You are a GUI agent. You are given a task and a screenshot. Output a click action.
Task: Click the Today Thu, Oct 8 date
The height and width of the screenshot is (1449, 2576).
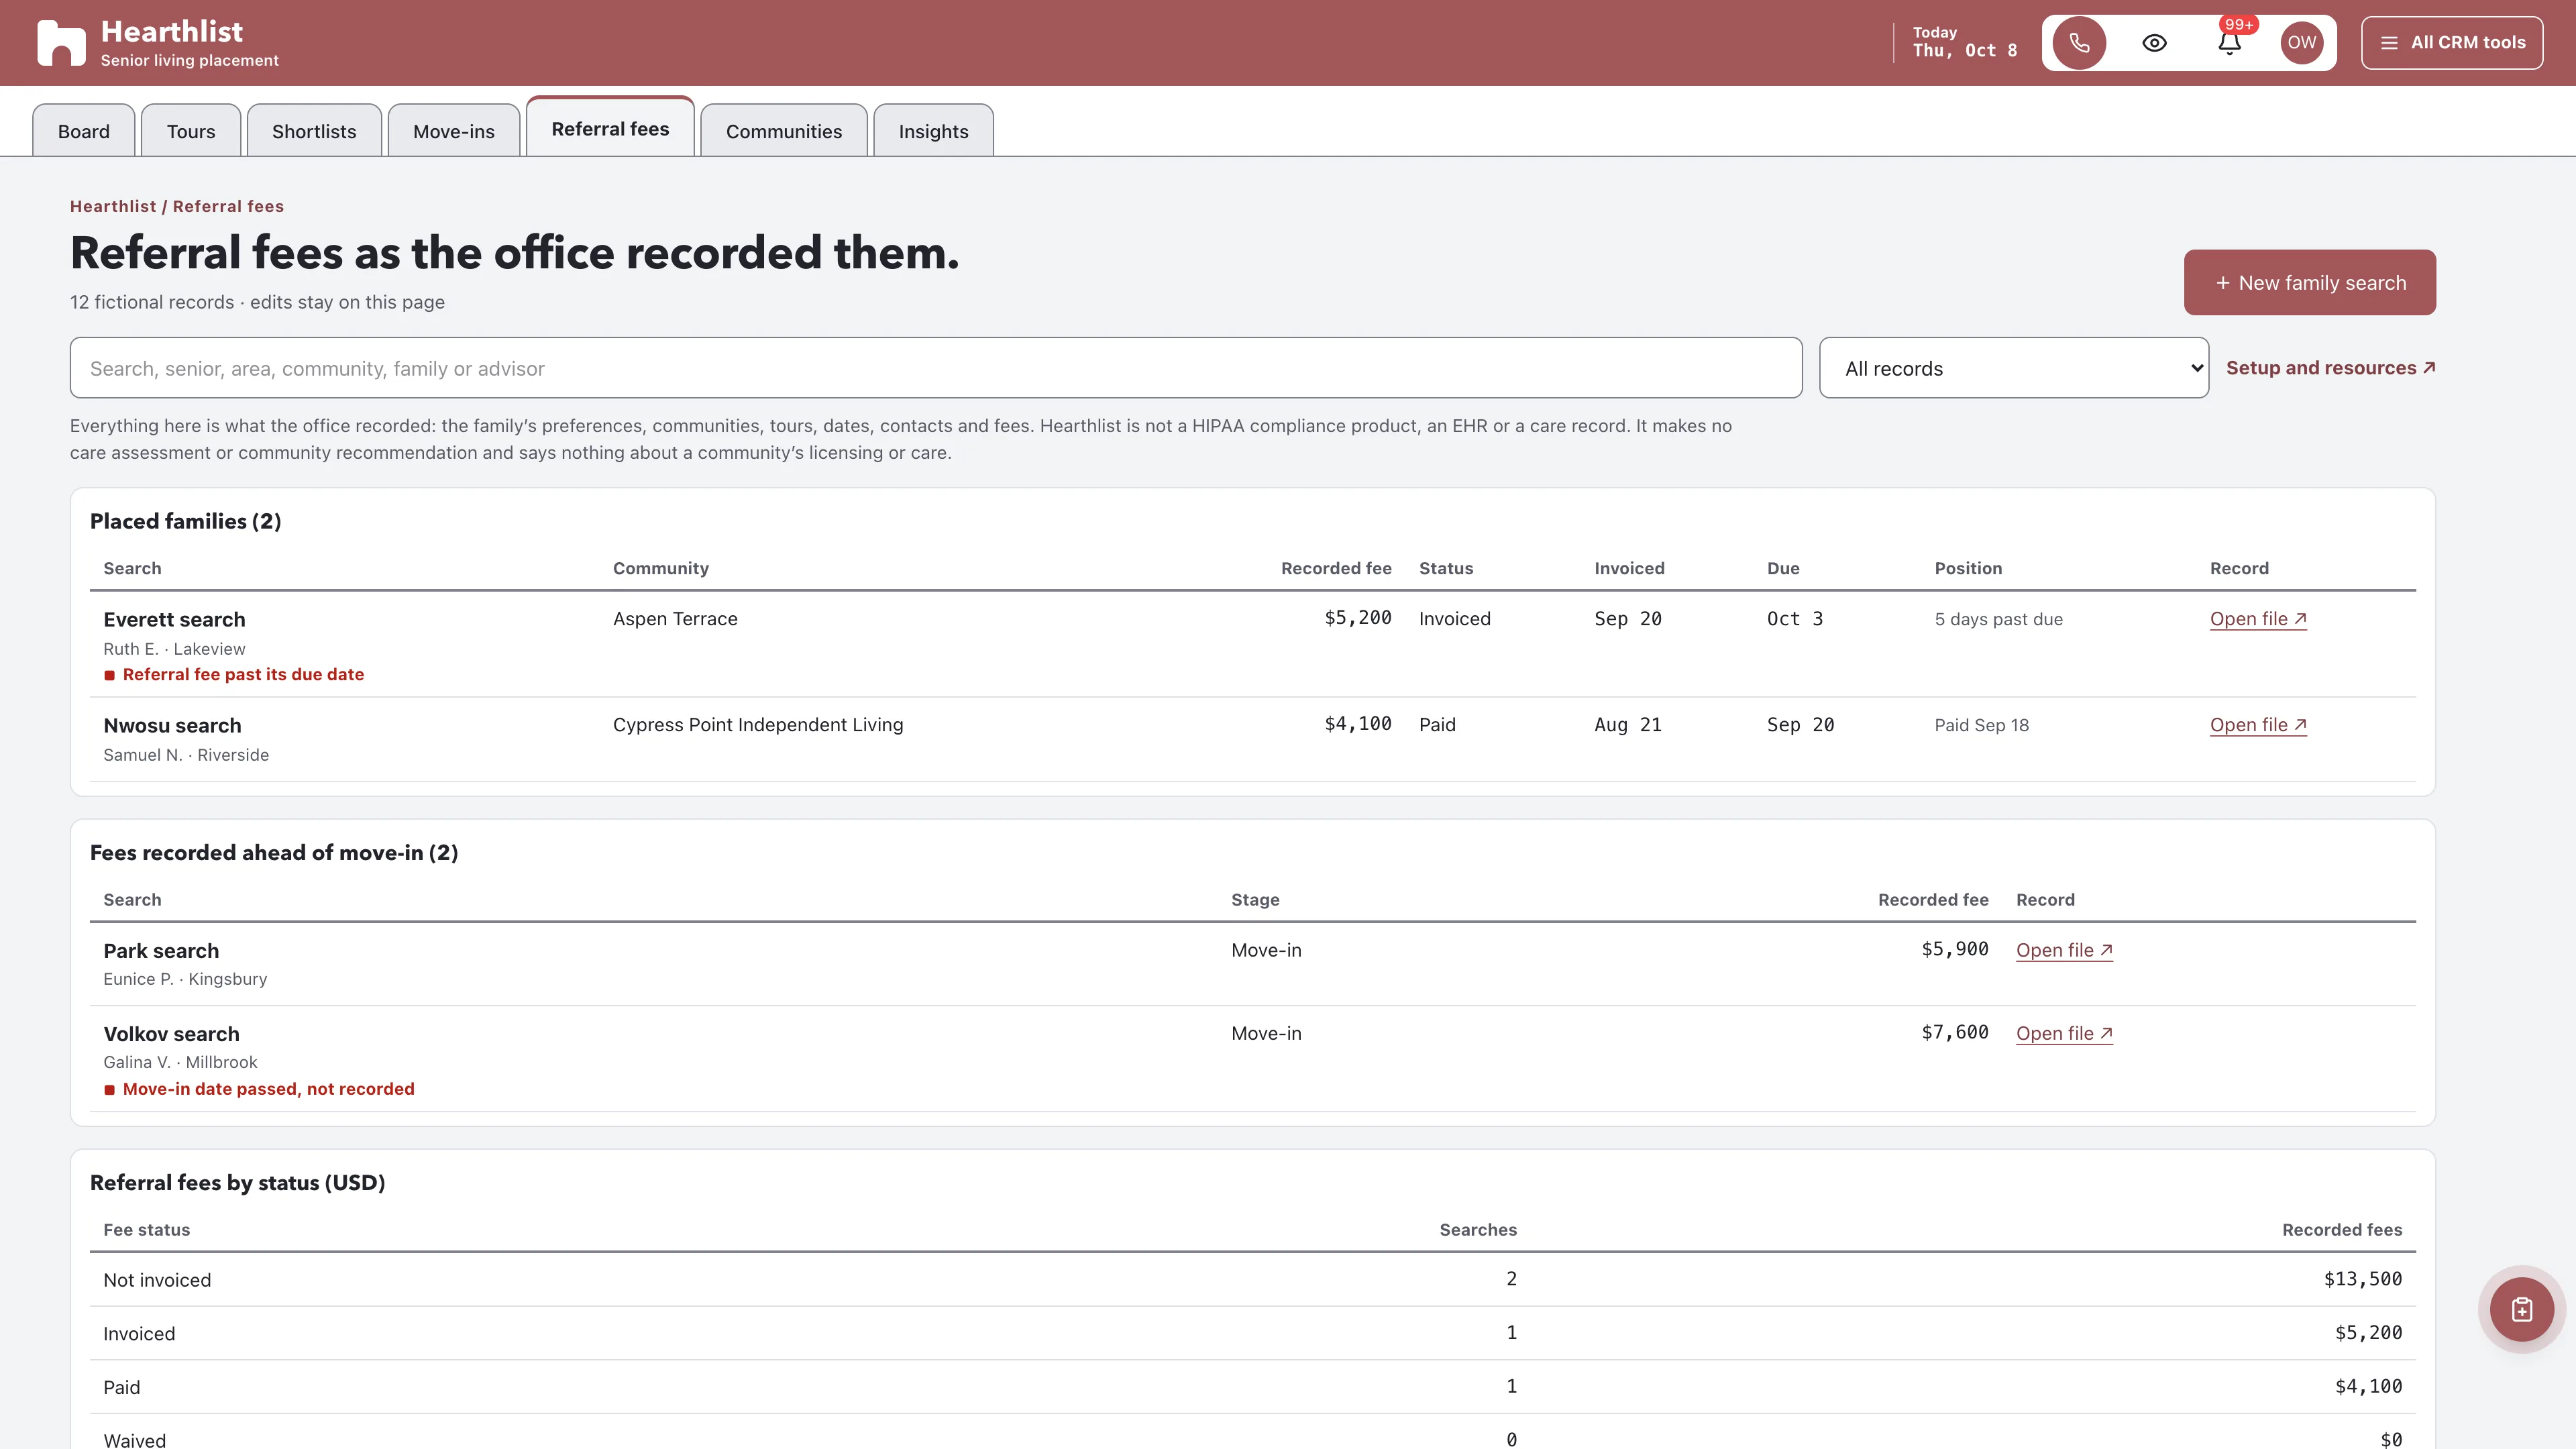[1964, 42]
